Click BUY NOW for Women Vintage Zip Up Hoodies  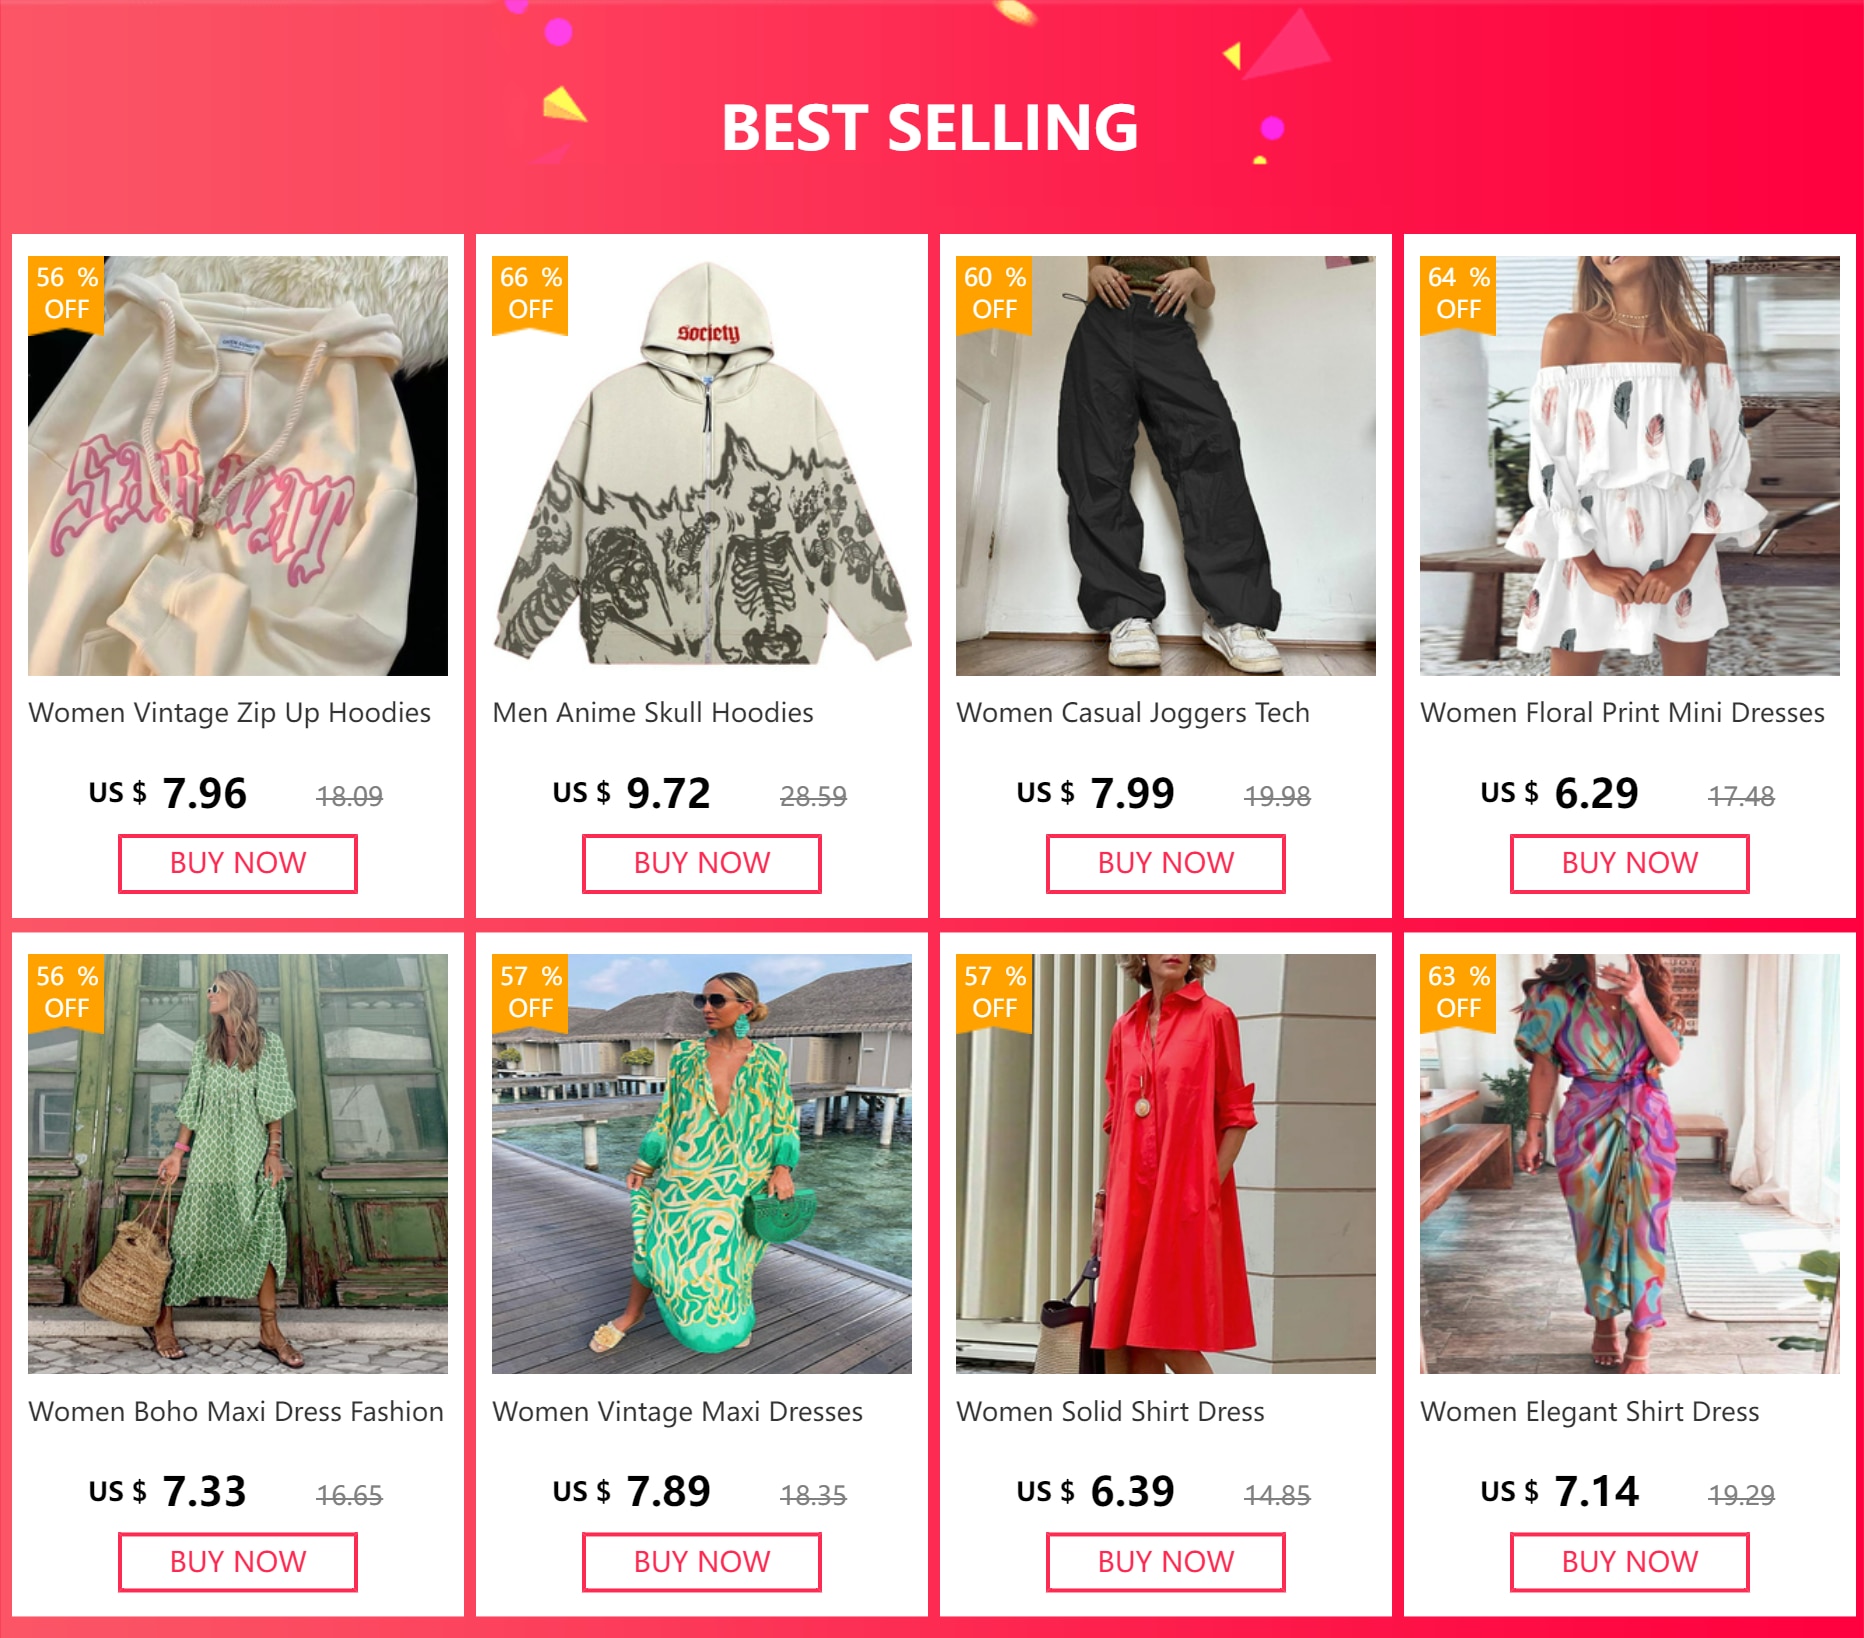tap(238, 863)
